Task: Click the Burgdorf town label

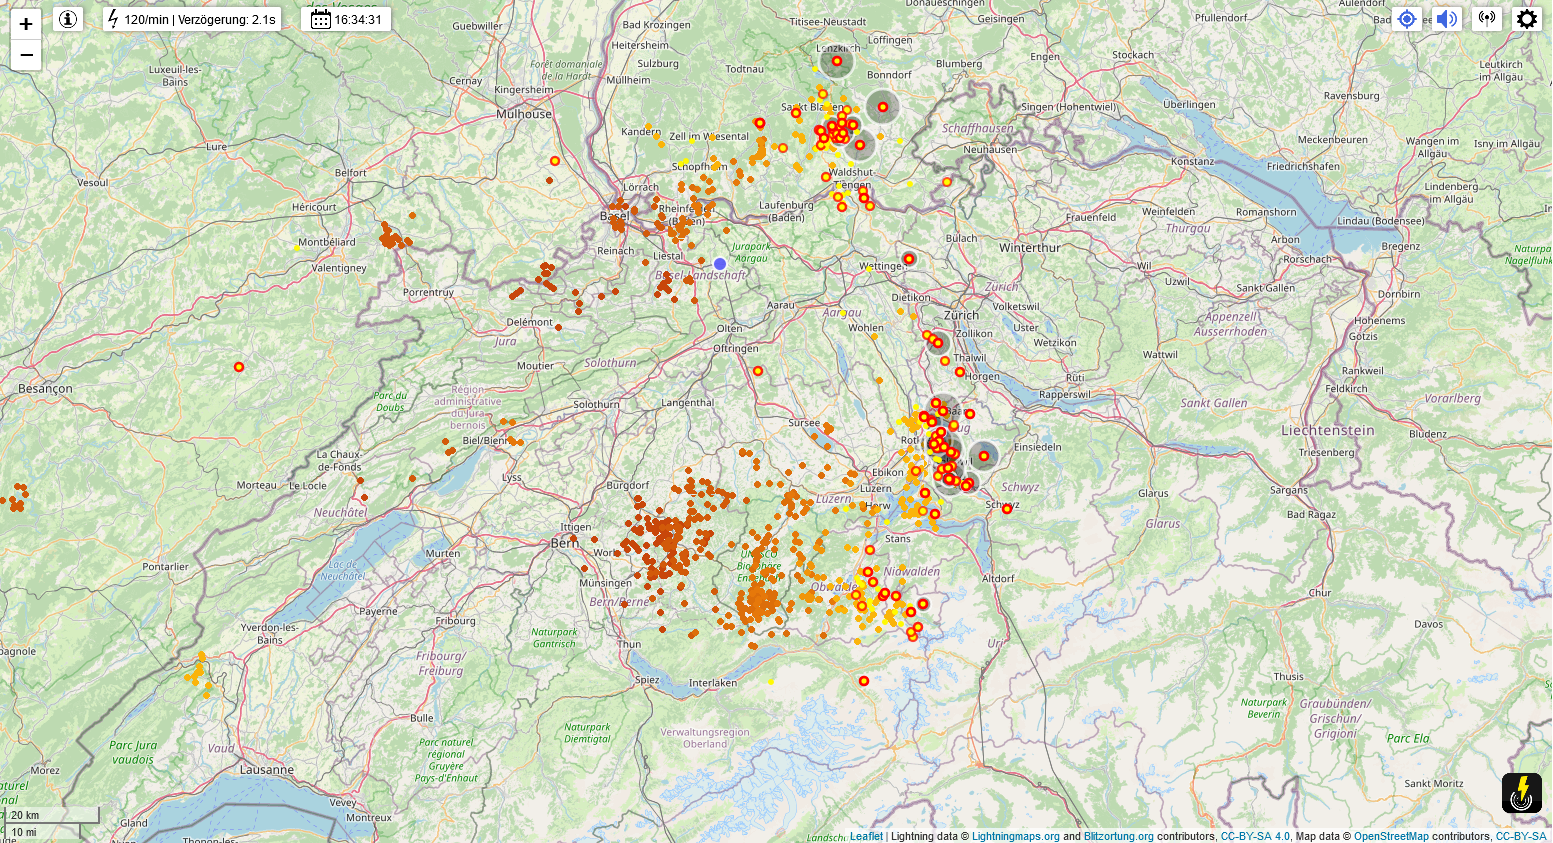Action: [628, 485]
